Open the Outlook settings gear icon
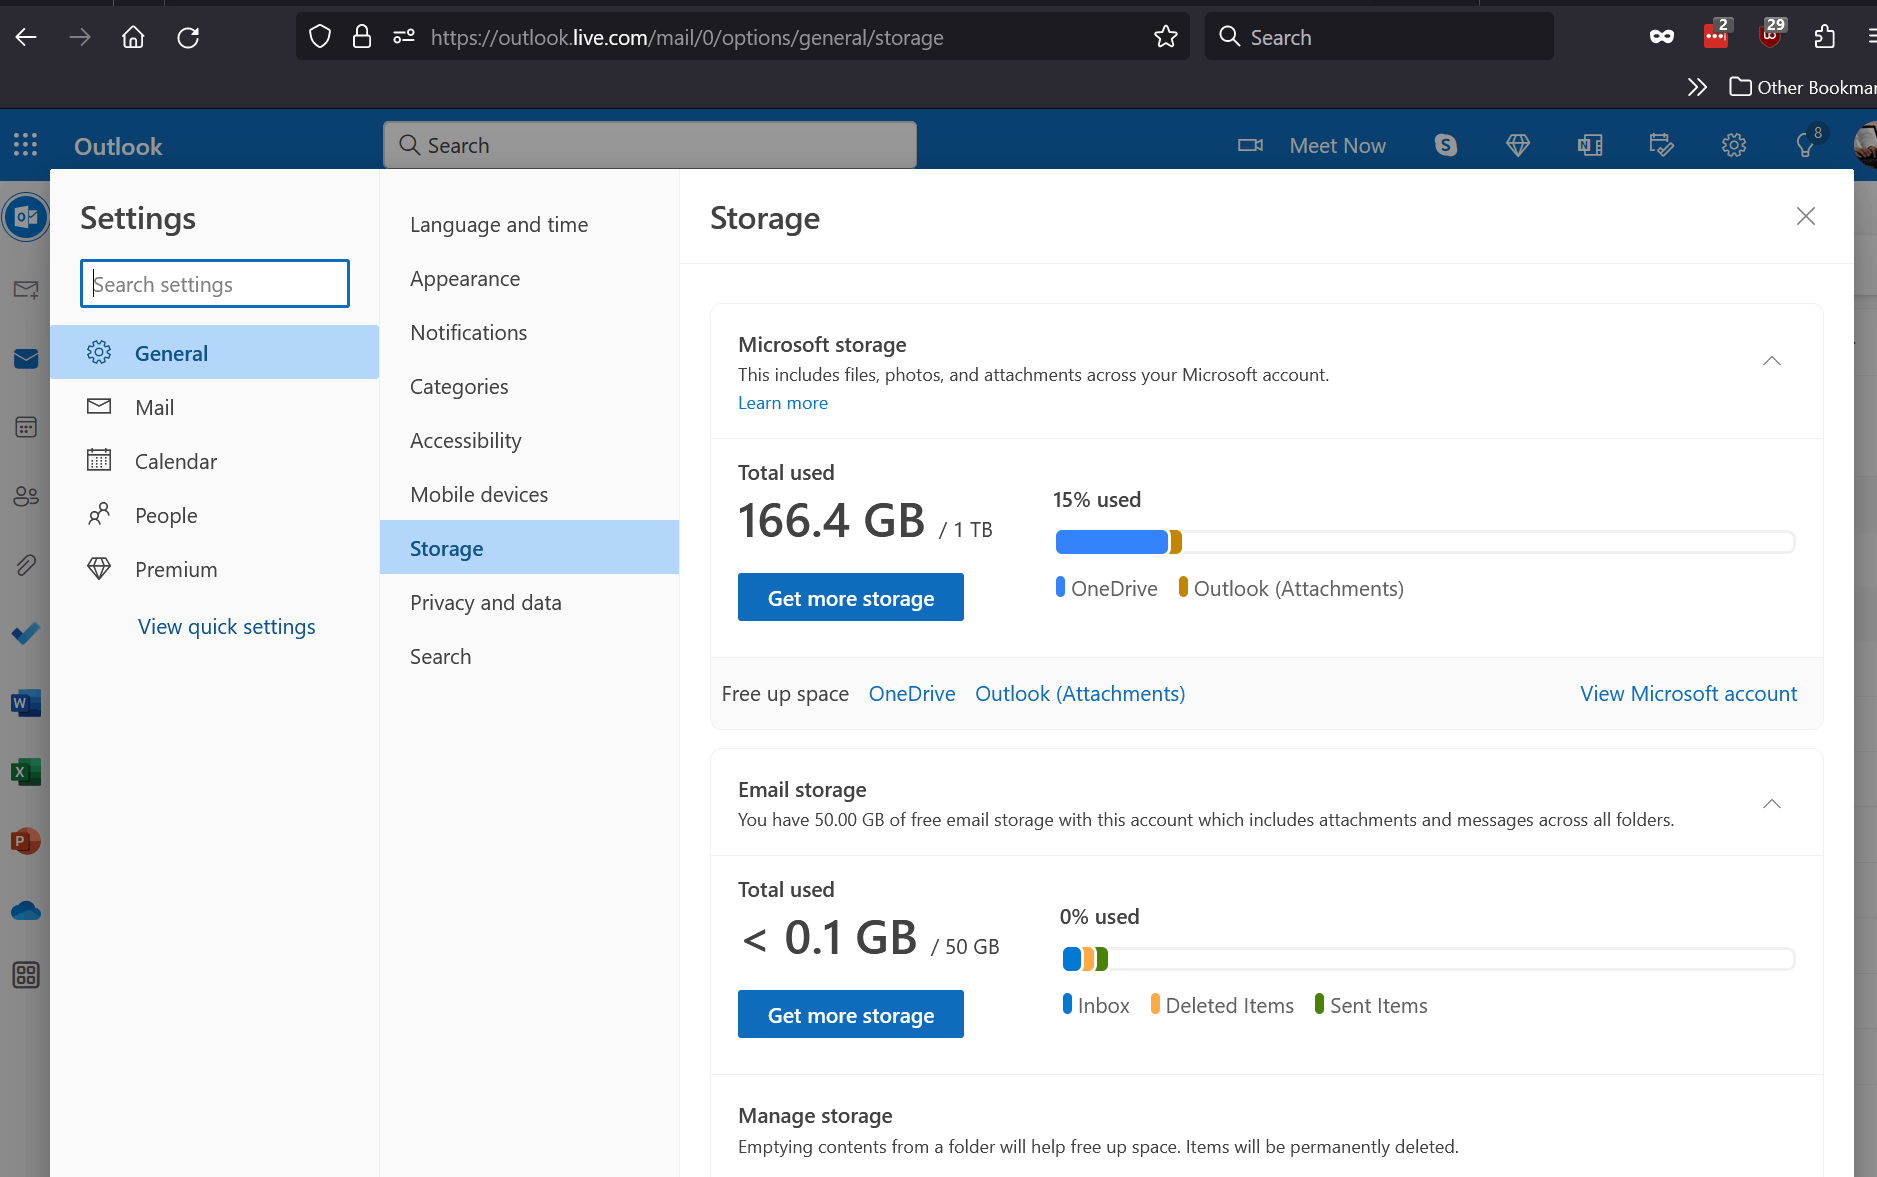The width and height of the screenshot is (1877, 1177). click(1733, 146)
